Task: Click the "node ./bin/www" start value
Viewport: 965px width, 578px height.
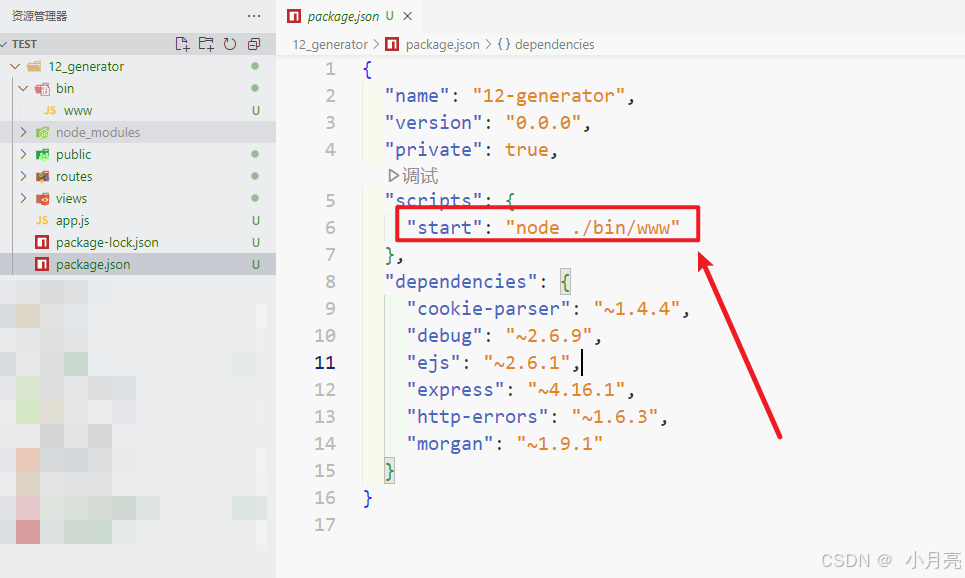Action: [593, 228]
